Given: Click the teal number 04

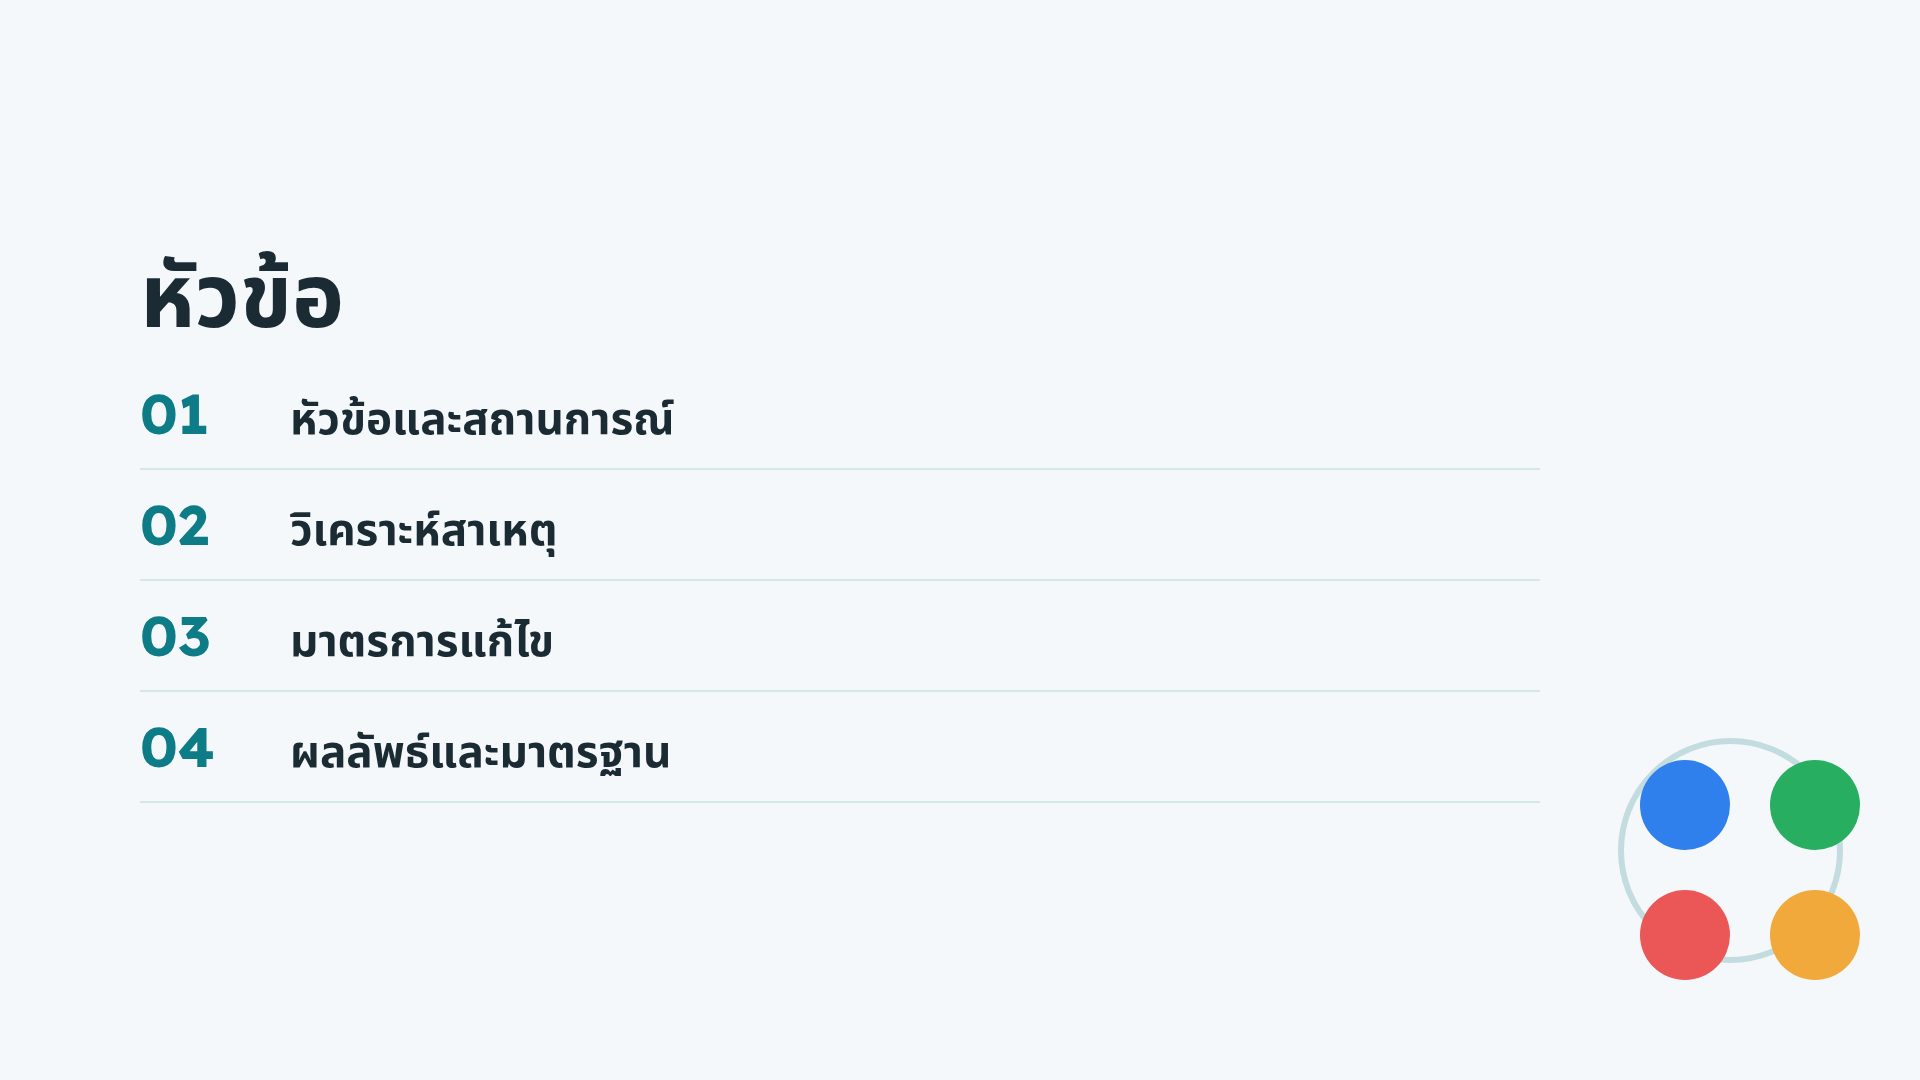Looking at the screenshot, I should (x=177, y=748).
